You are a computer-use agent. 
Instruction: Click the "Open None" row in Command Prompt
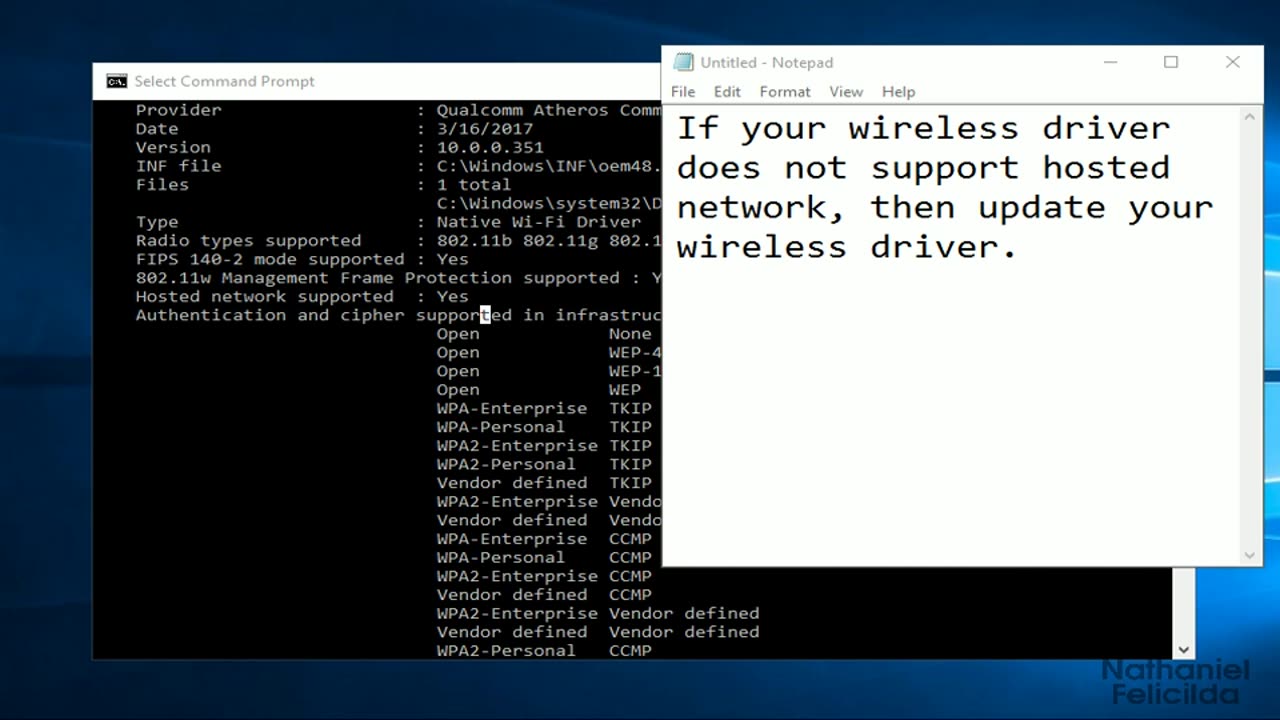[544, 334]
